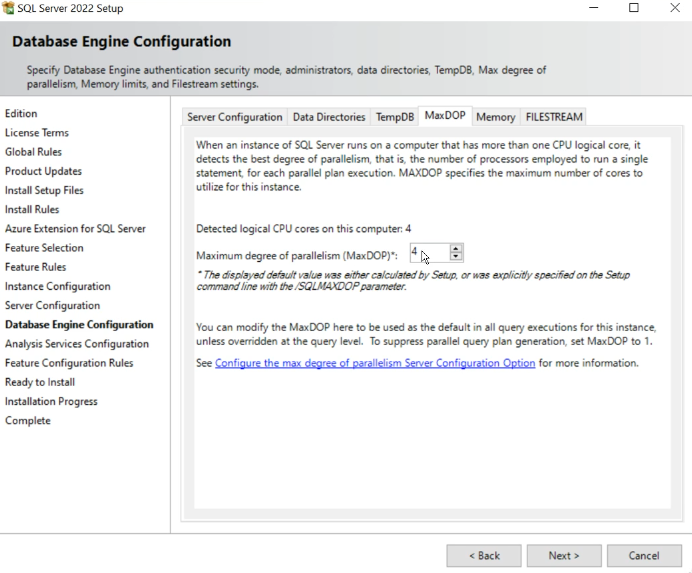
Task: Click Installation Progress in the sidebar
Action: point(51,401)
